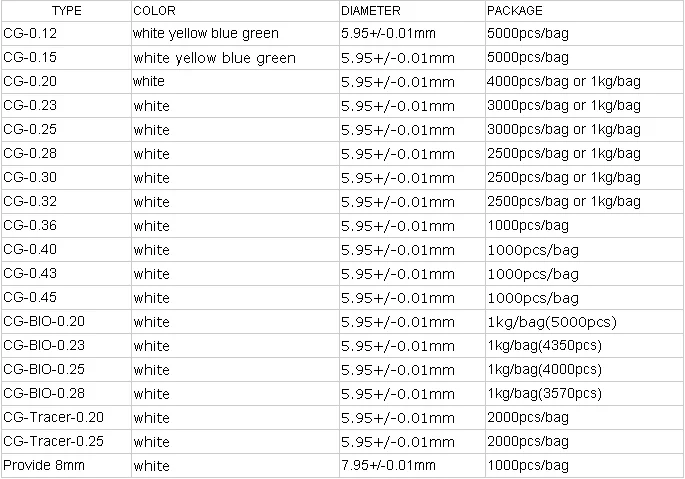685x479 pixels.
Task: Click the DIAMETER column header
Action: (x=370, y=11)
